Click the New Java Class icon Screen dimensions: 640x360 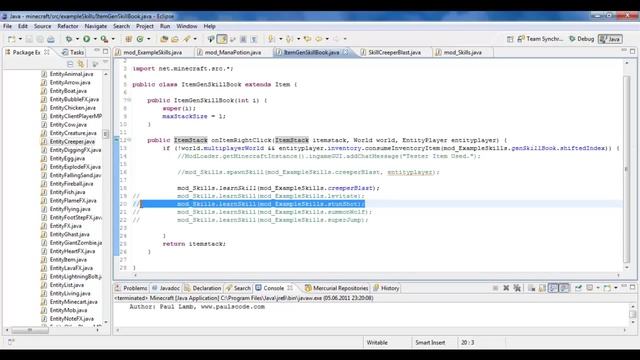140,39
